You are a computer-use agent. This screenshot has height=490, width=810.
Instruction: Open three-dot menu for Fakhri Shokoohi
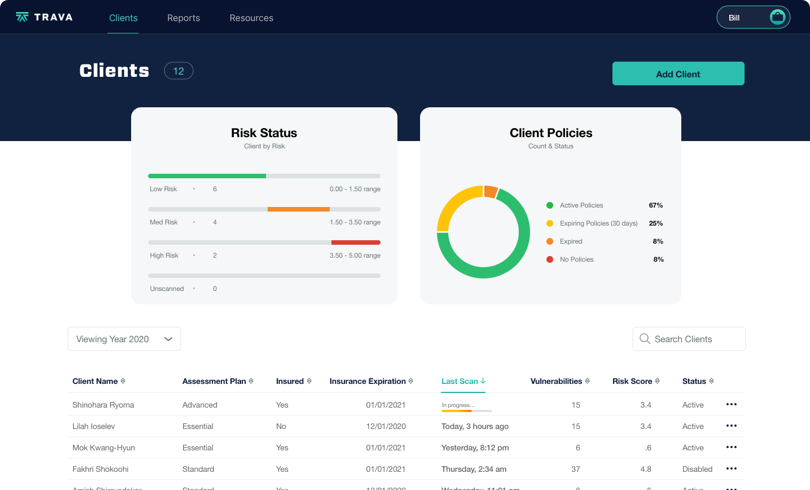click(731, 469)
